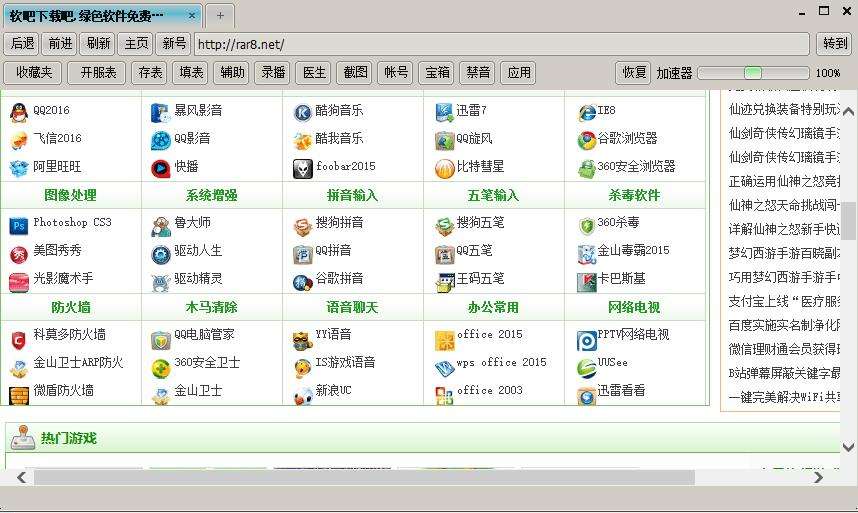The image size is (858, 513).
Task: Click the QQ2016 penguin icon
Action: tap(19, 113)
